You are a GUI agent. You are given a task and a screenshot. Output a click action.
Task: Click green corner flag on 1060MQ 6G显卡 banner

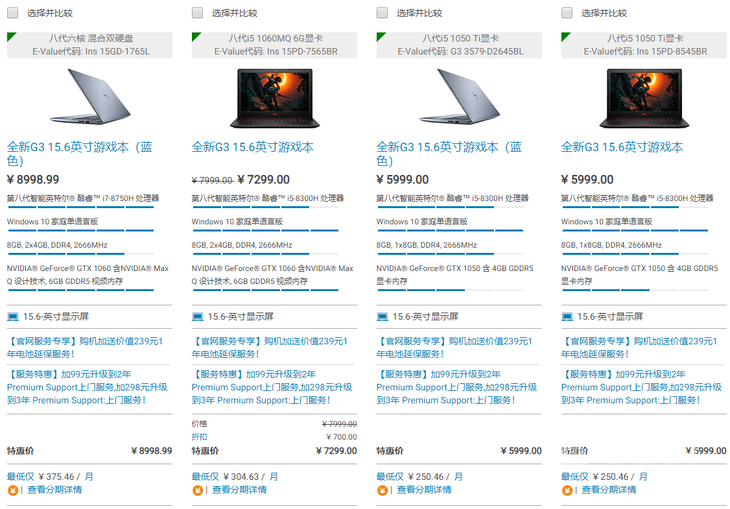pyautogui.click(x=196, y=36)
